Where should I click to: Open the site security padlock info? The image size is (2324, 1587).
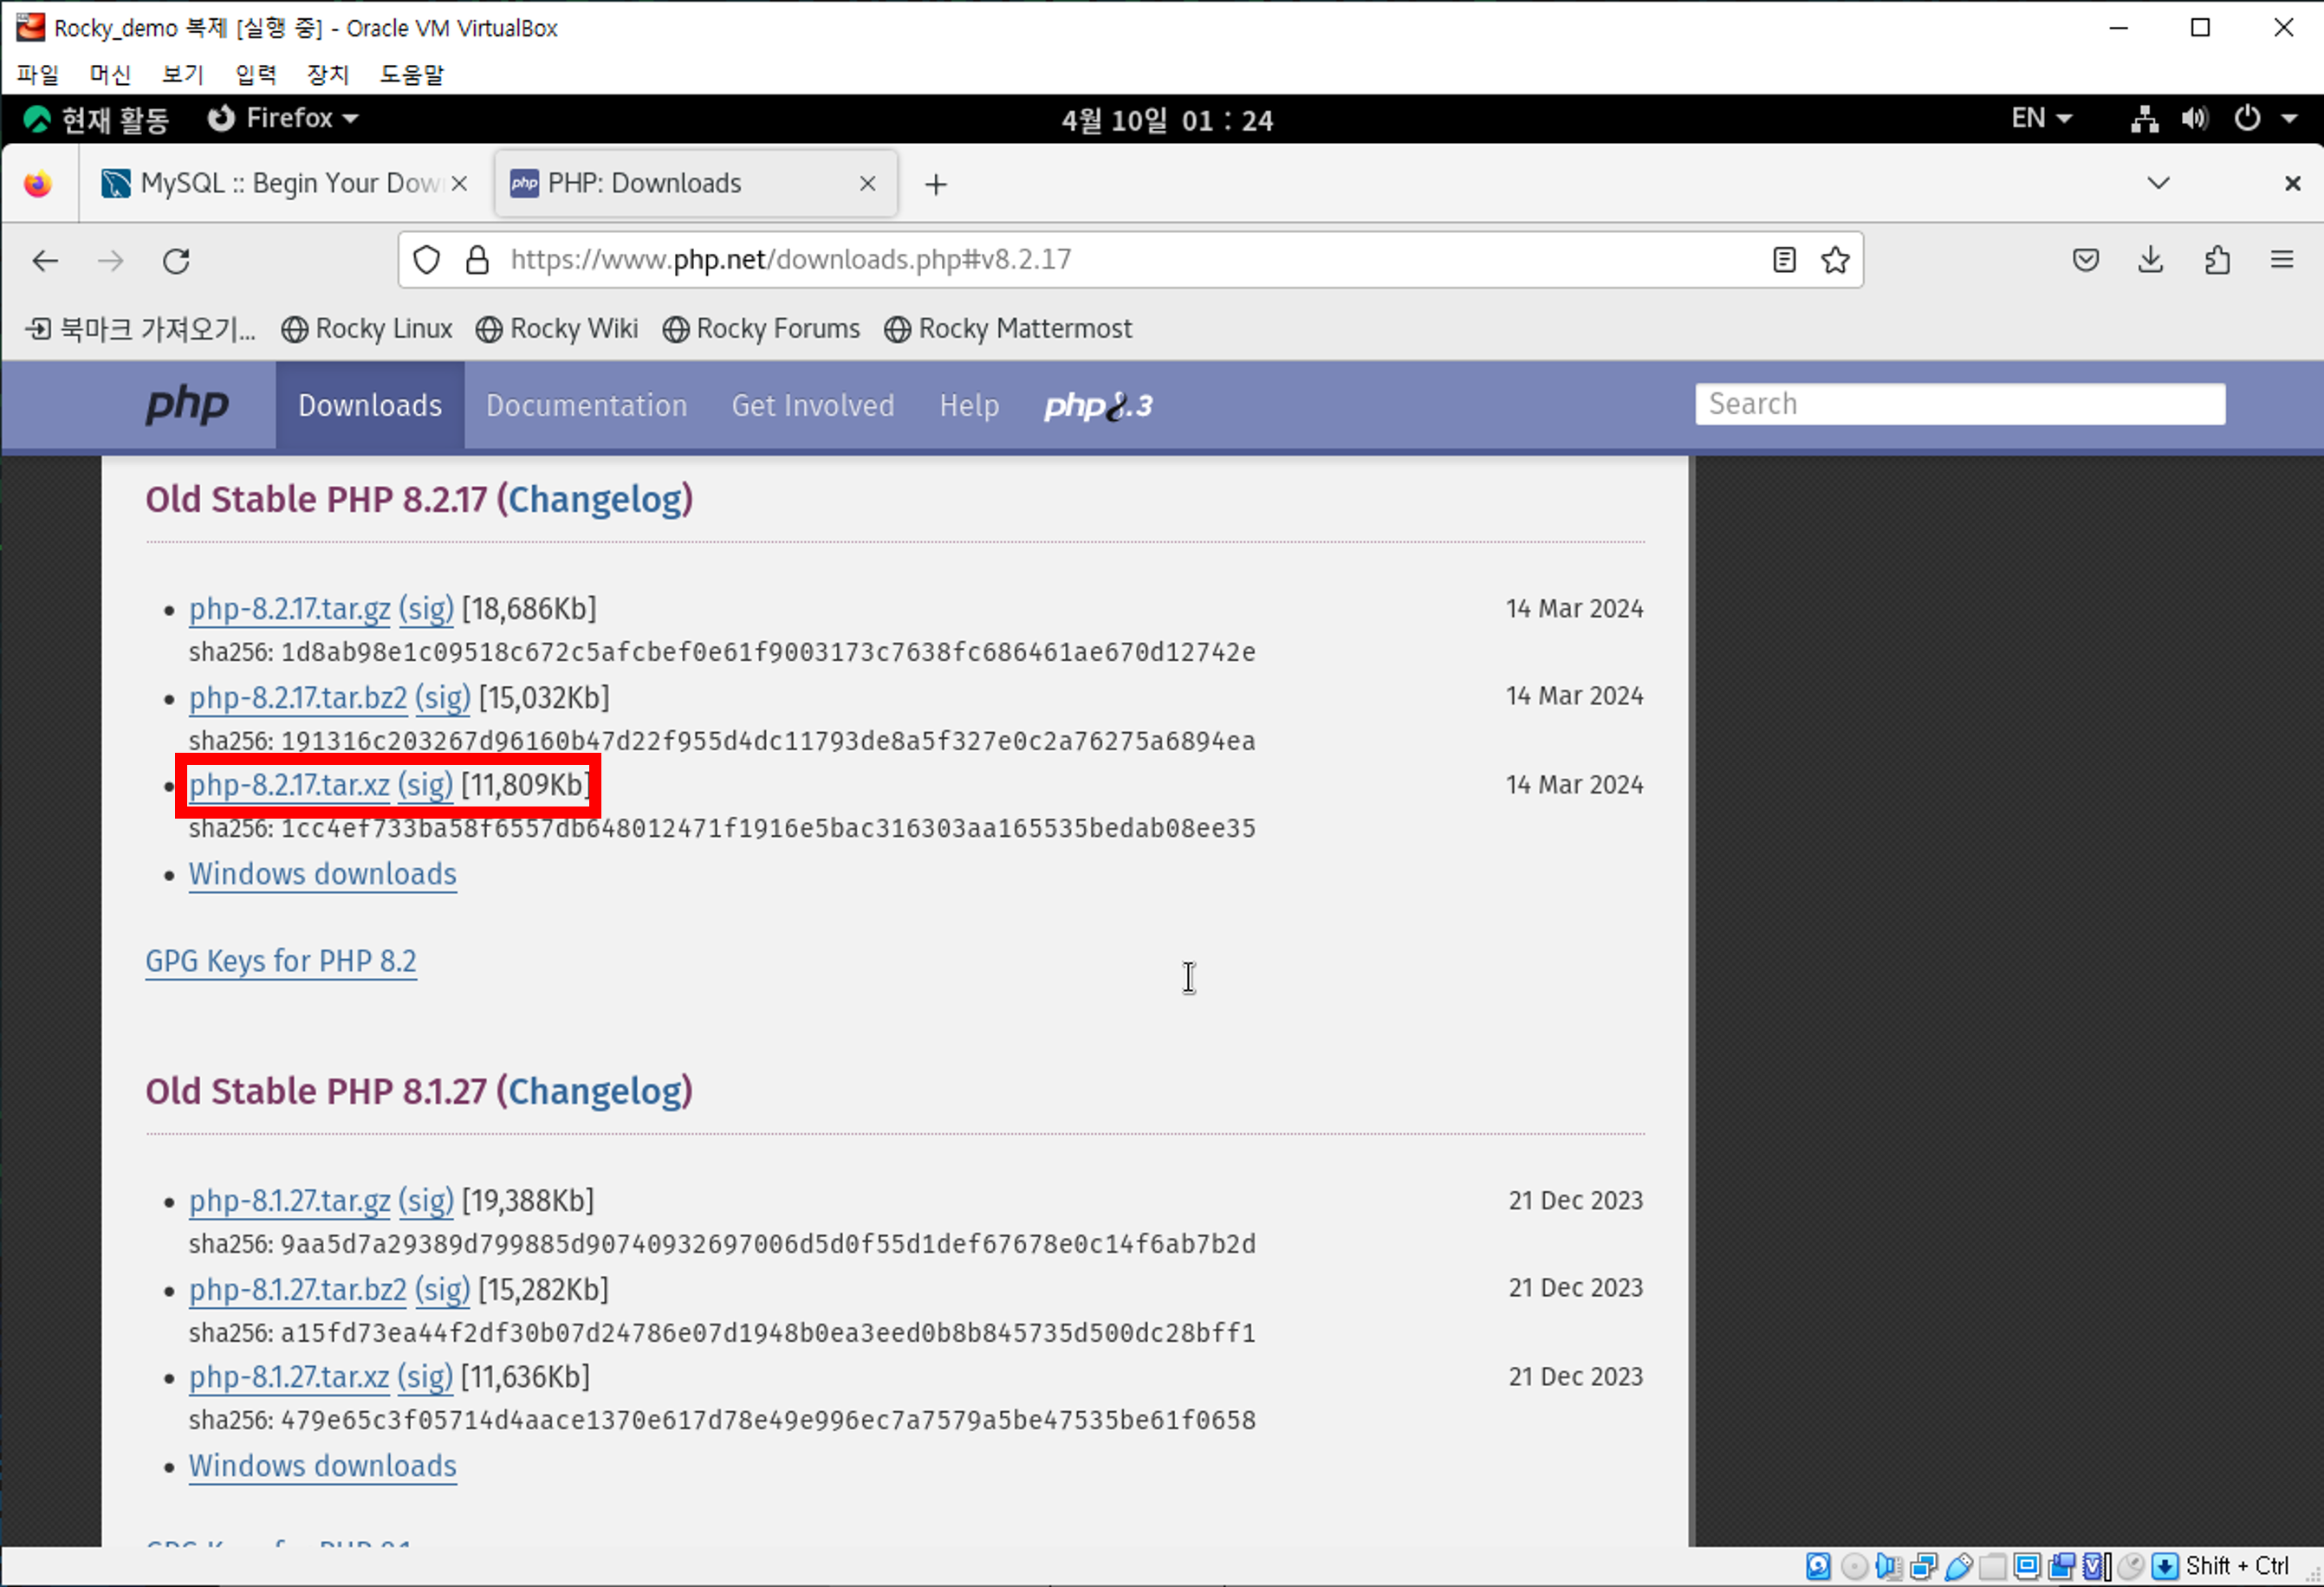478,260
